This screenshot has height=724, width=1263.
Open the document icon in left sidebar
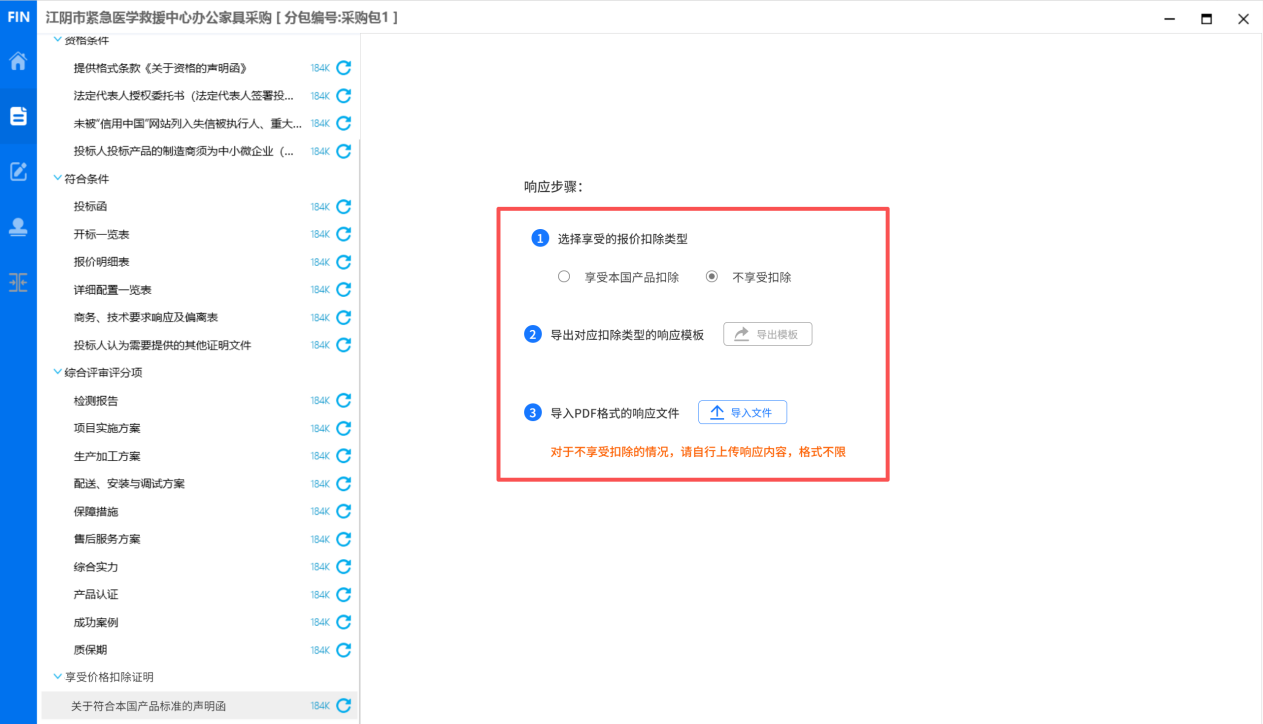pos(18,116)
